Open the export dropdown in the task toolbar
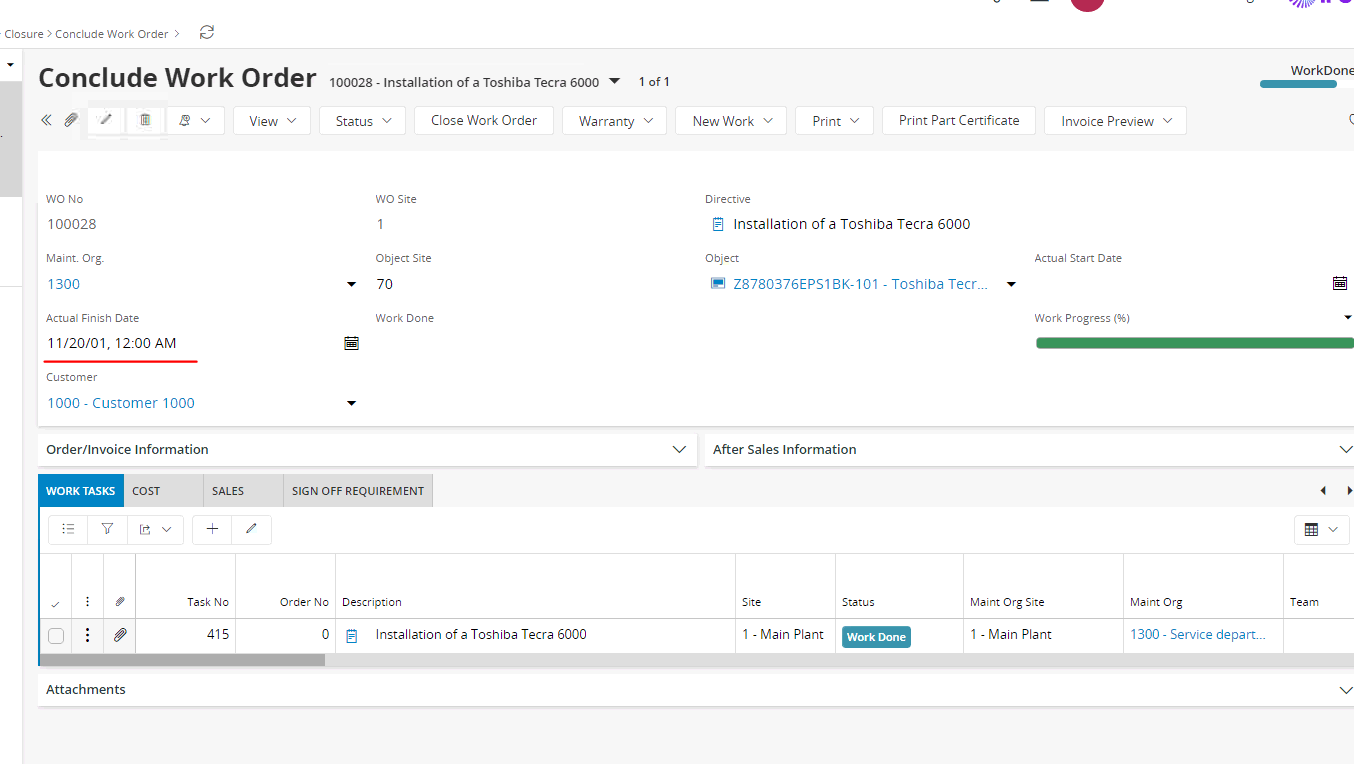 pyautogui.click(x=155, y=529)
